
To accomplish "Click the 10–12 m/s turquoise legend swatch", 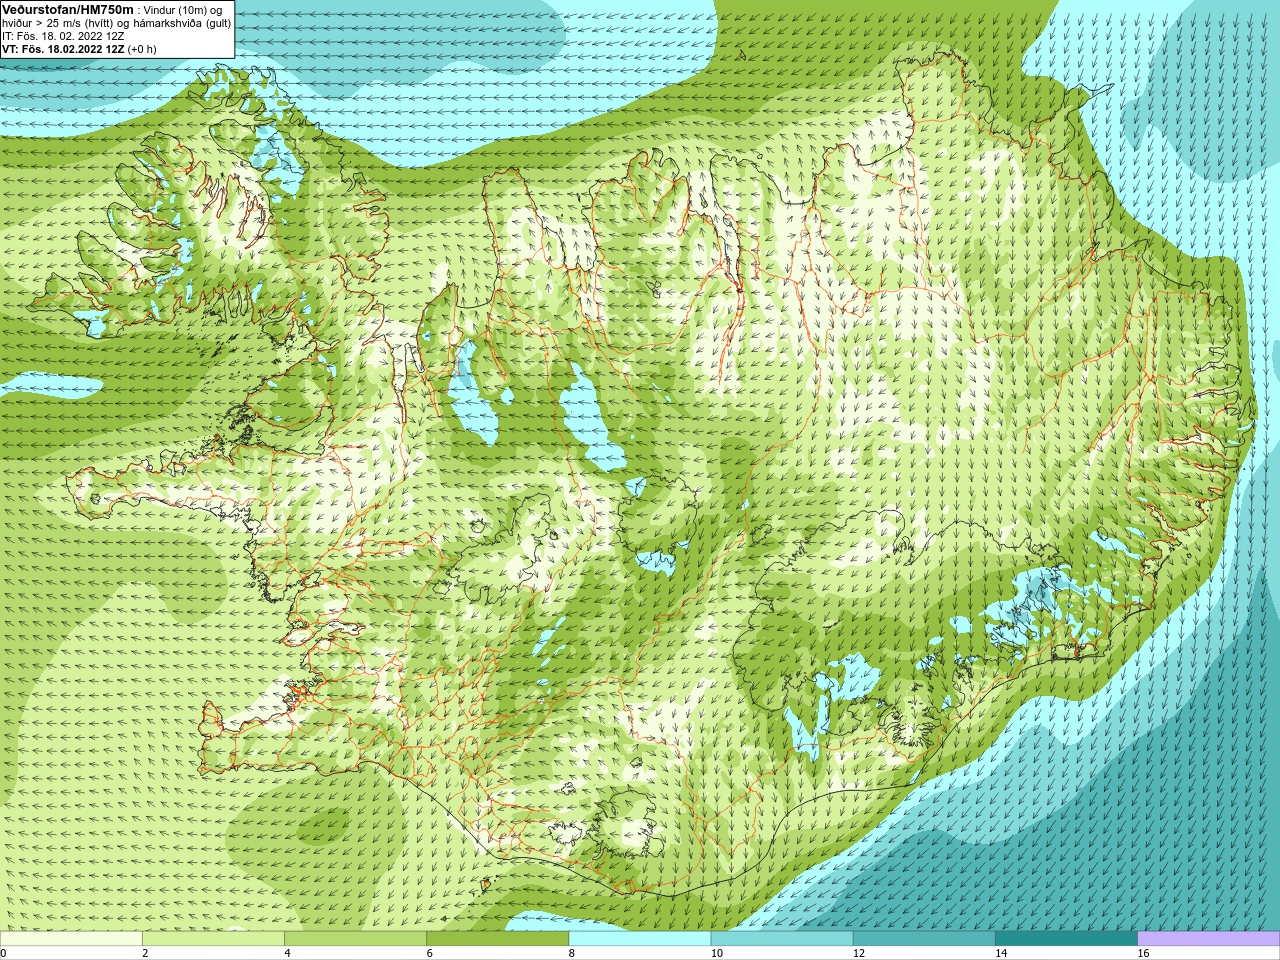I will [782, 939].
